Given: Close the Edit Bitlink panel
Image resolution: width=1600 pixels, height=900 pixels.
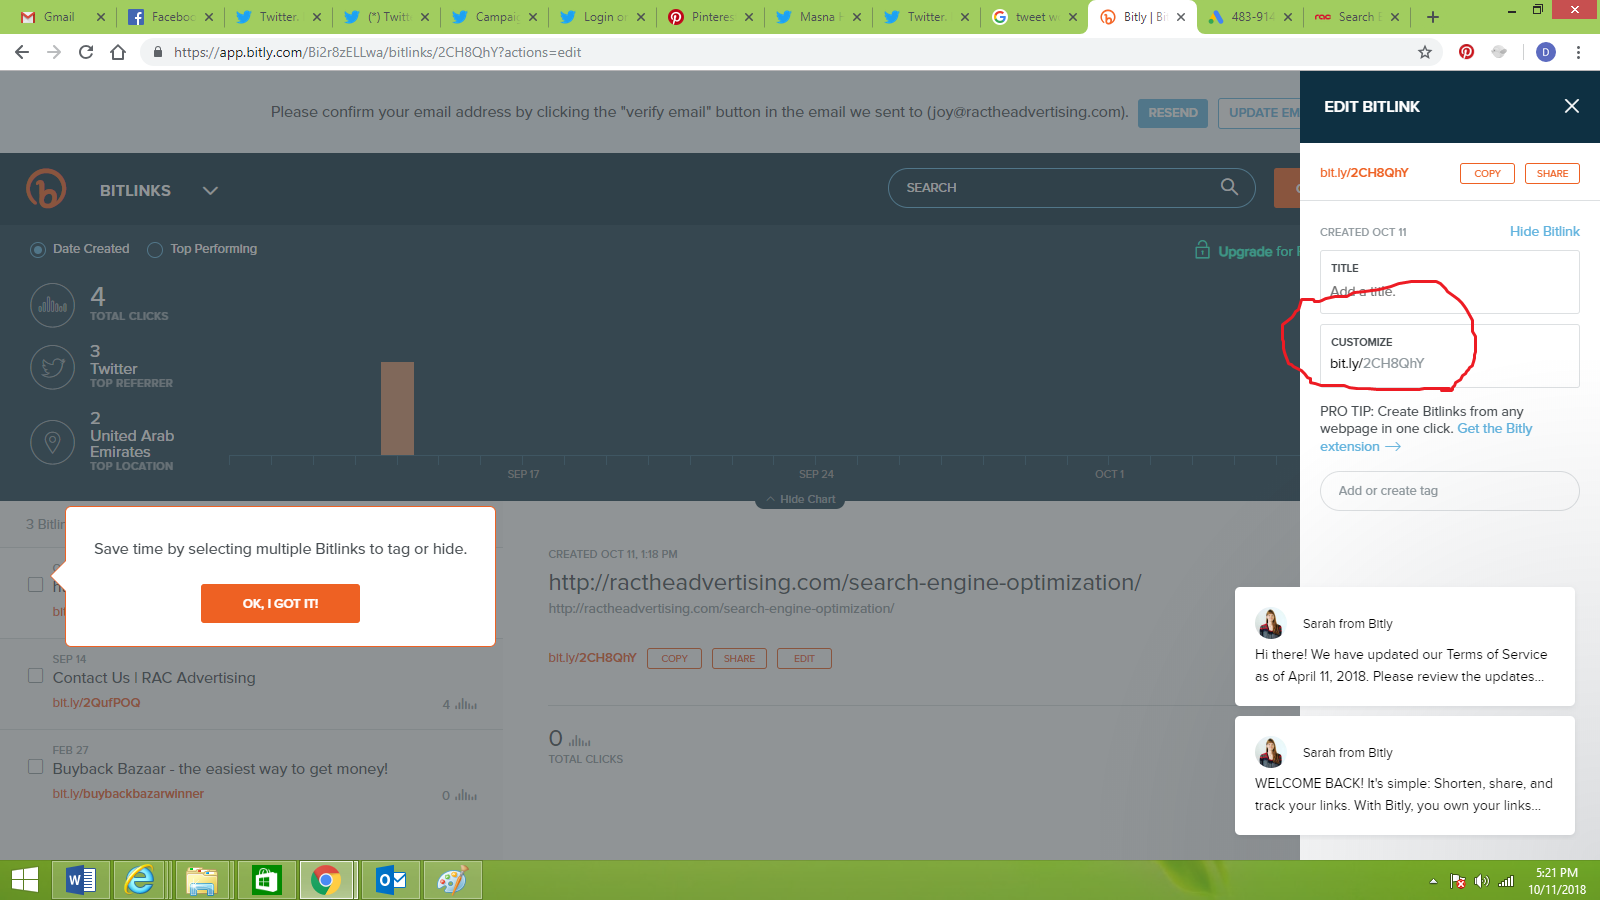Looking at the screenshot, I should coord(1571,106).
